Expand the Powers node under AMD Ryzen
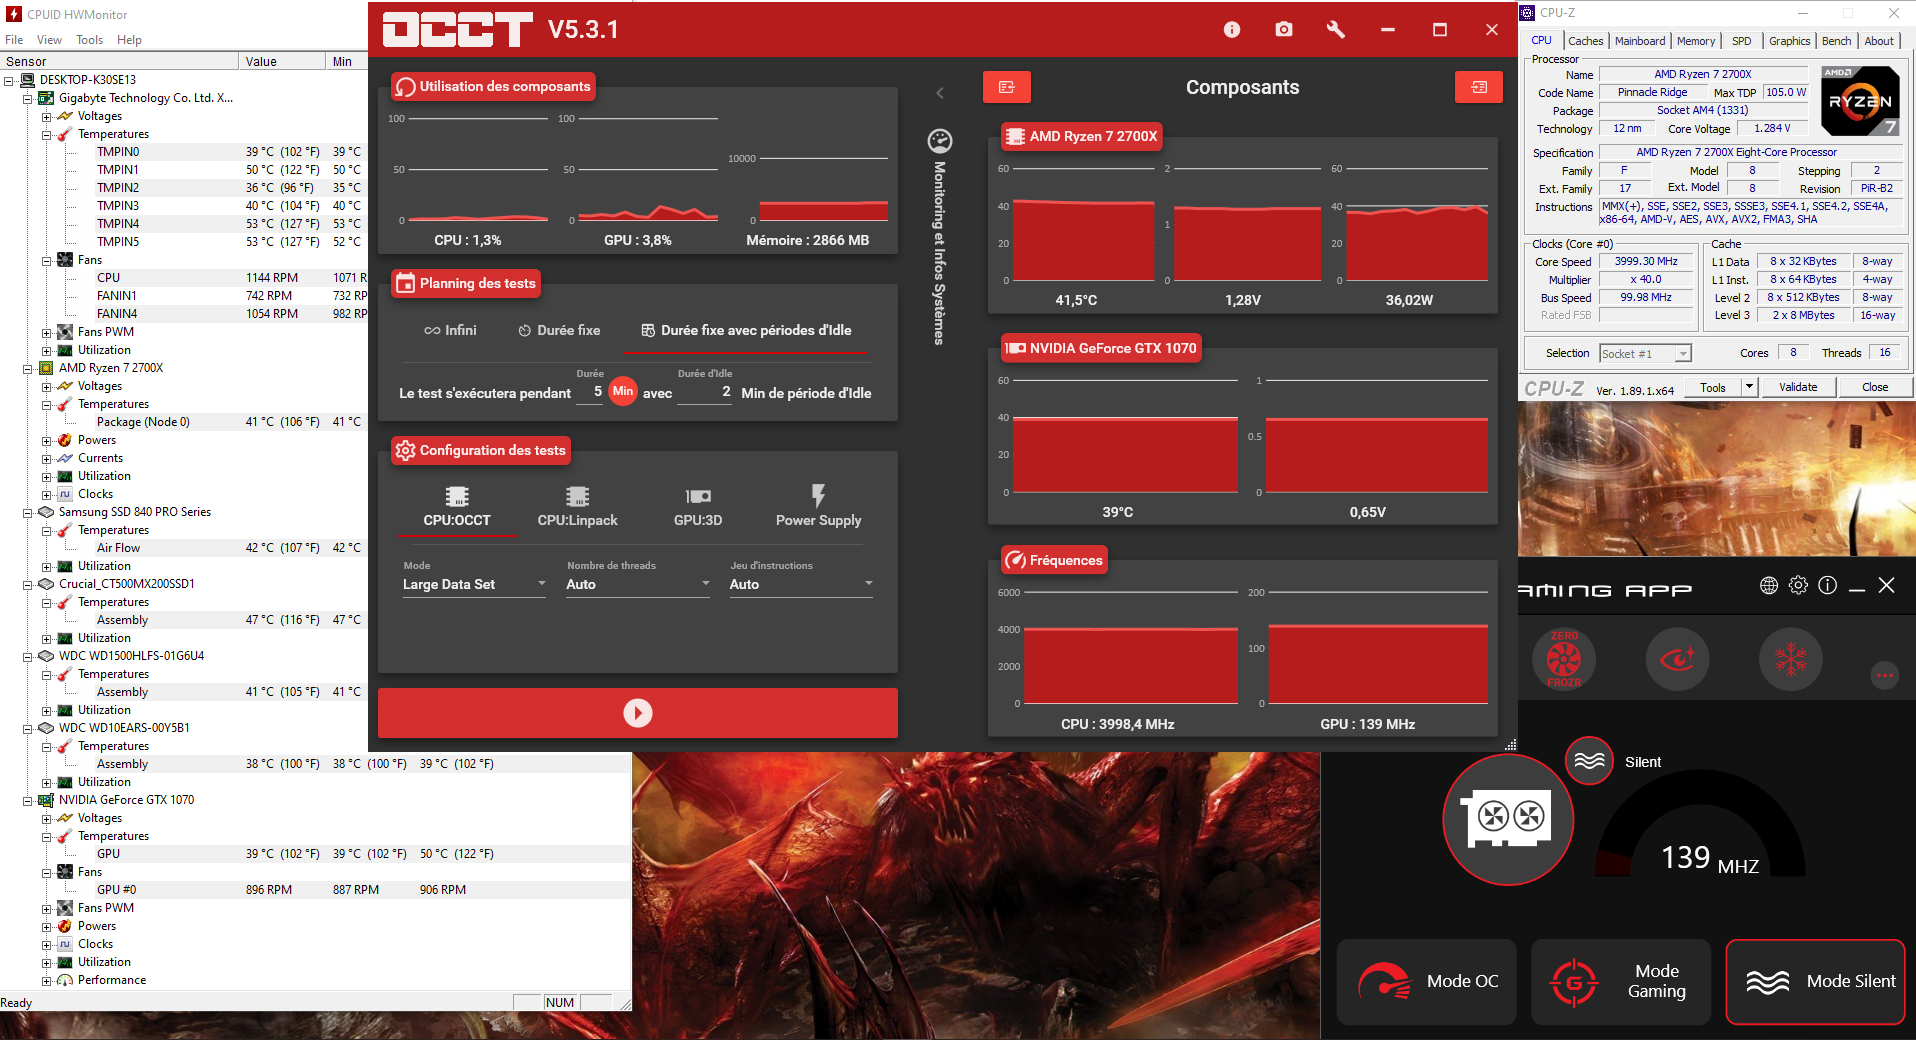 pos(47,440)
